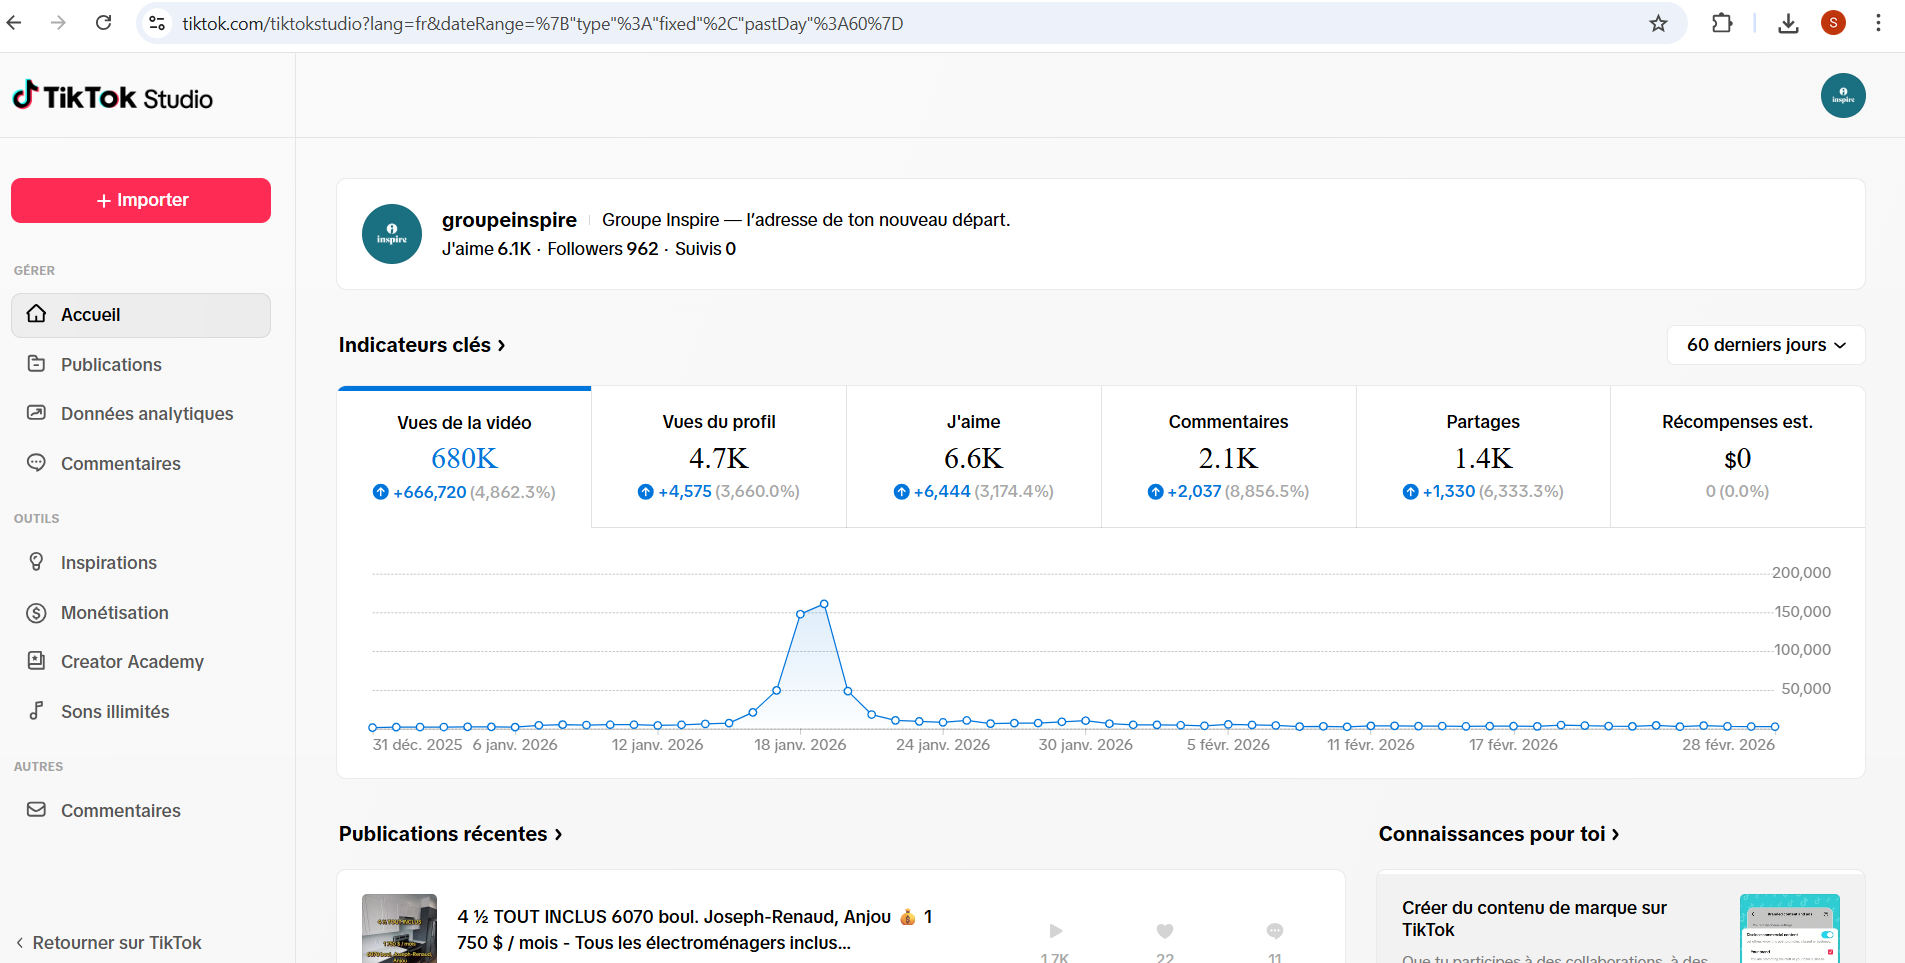The image size is (1905, 963).
Task: Open the 60 derniers jours dropdown
Action: coord(1765,345)
